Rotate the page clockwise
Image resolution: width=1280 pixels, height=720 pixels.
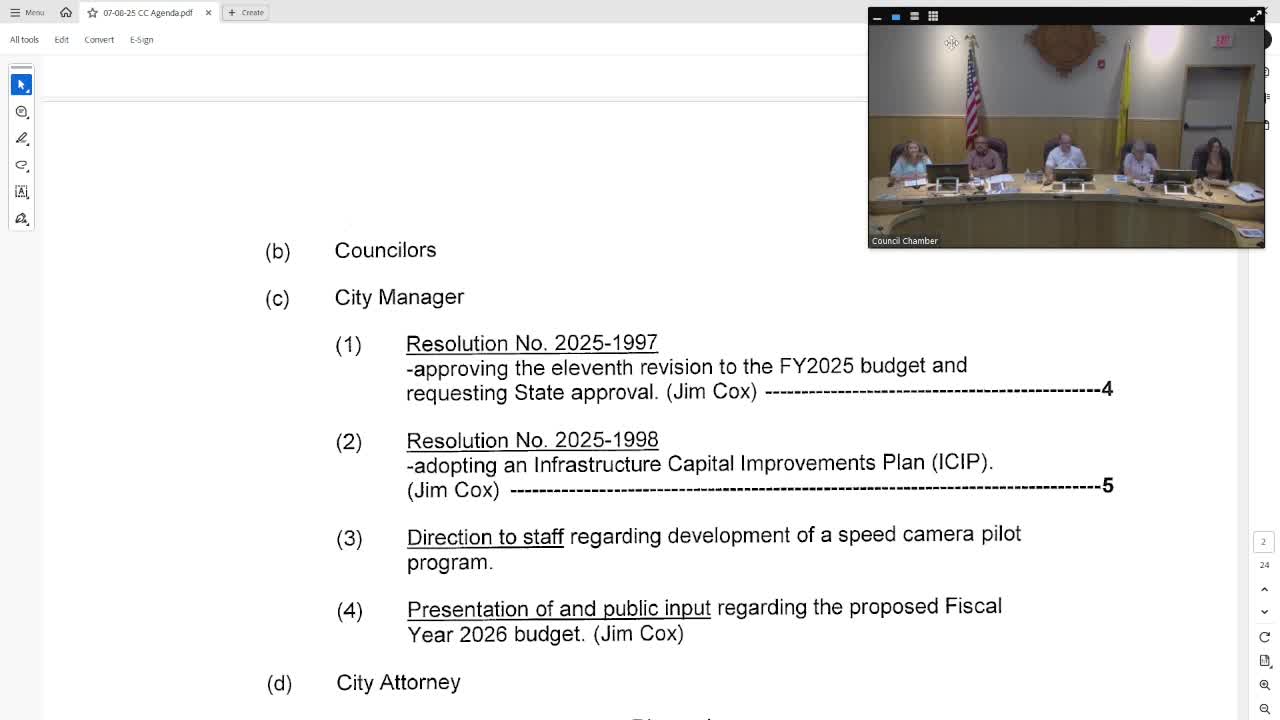[1264, 637]
